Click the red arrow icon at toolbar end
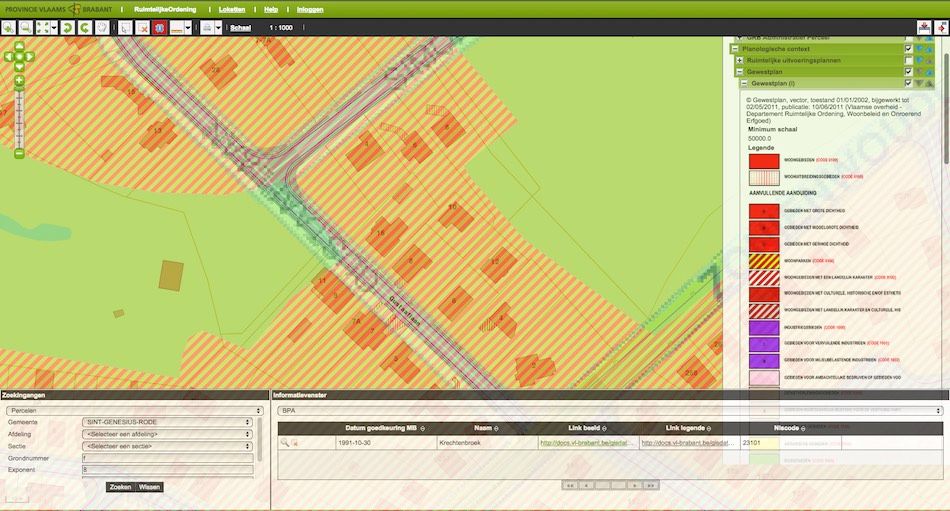The width and height of the screenshot is (950, 511). pos(941,28)
